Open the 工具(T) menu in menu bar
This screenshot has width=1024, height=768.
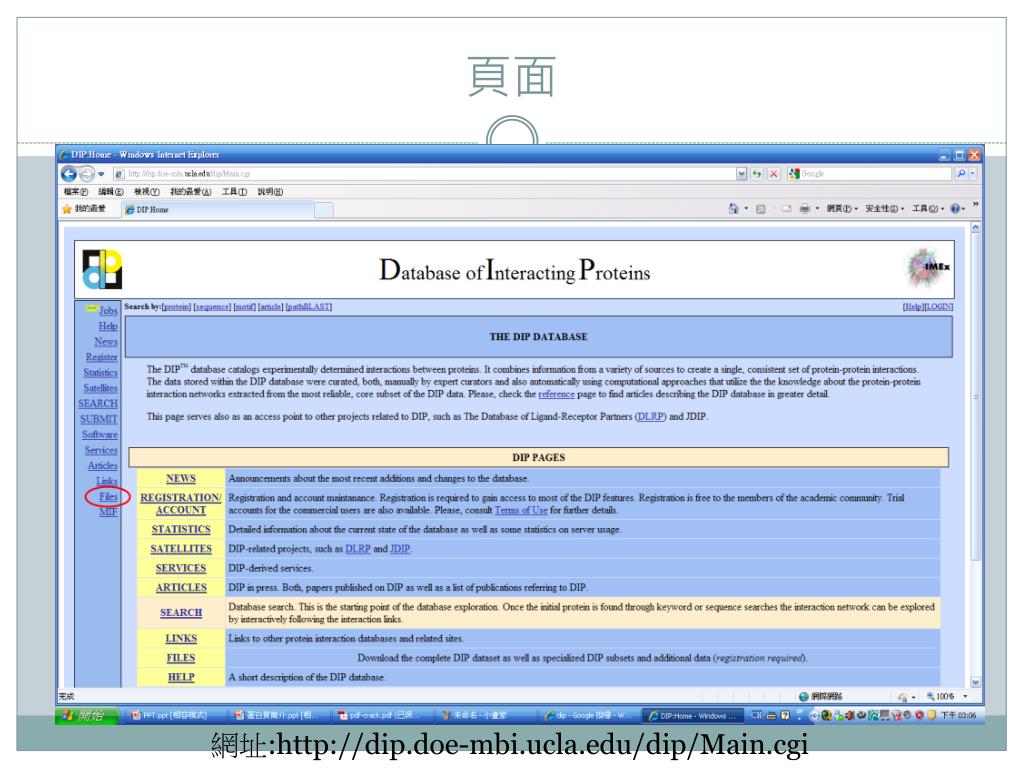point(234,192)
